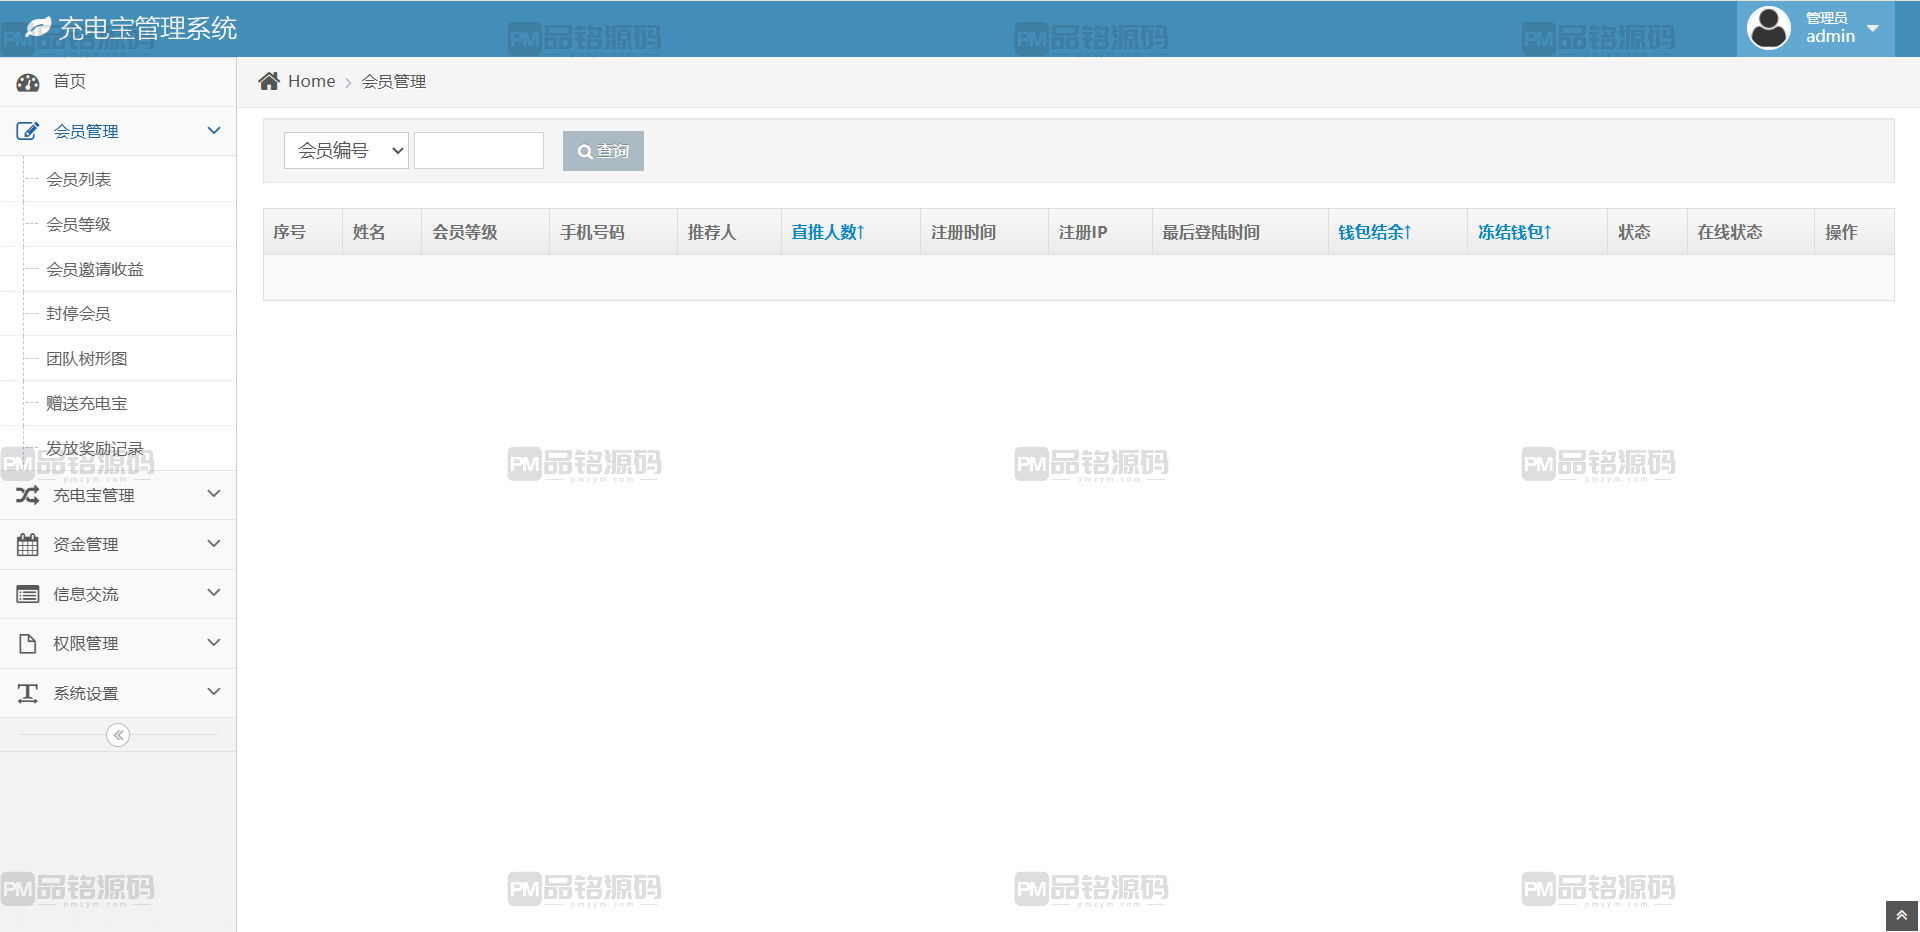The image size is (1920, 932).
Task: Collapse the 会员管理 menu chevron
Action: (x=214, y=130)
